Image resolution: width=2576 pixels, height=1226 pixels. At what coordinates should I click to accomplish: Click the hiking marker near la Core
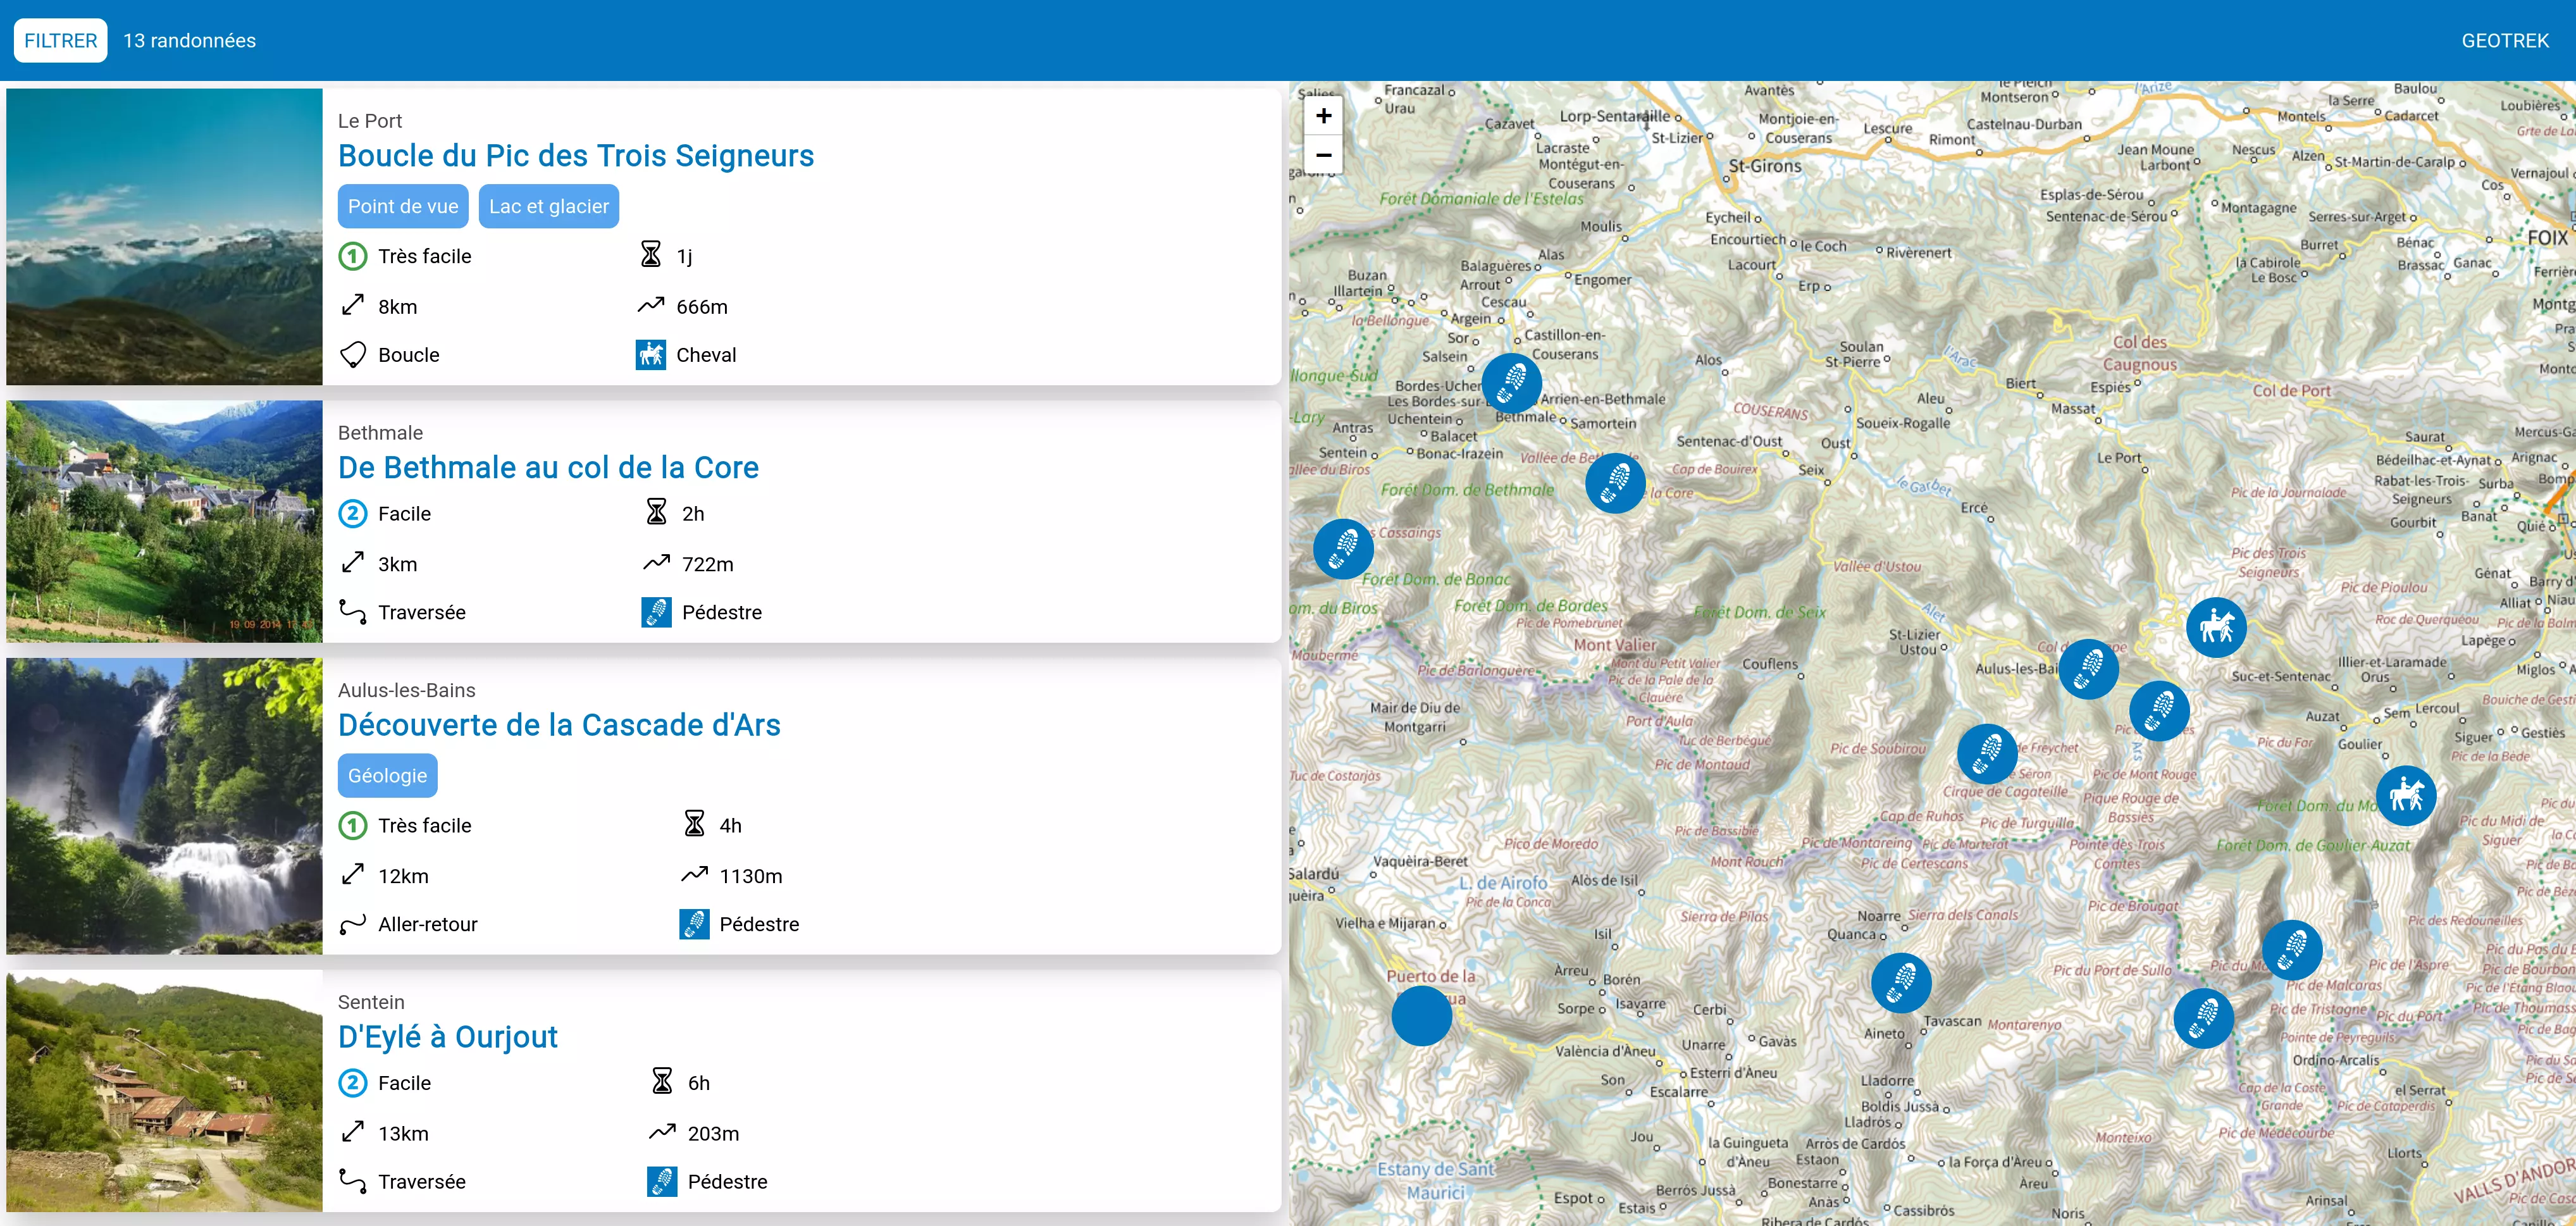1615,483
